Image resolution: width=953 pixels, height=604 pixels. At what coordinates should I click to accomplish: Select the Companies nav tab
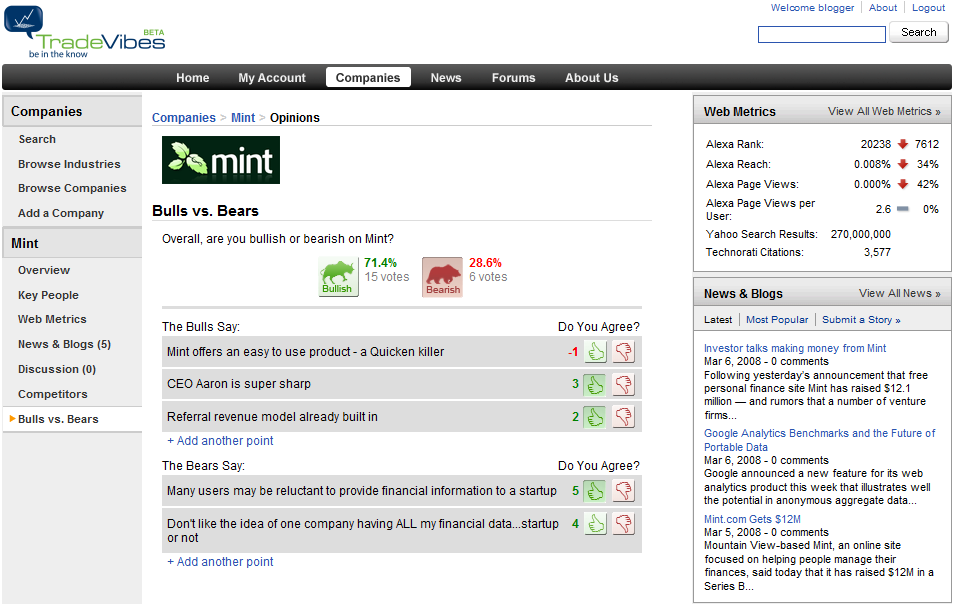click(368, 78)
